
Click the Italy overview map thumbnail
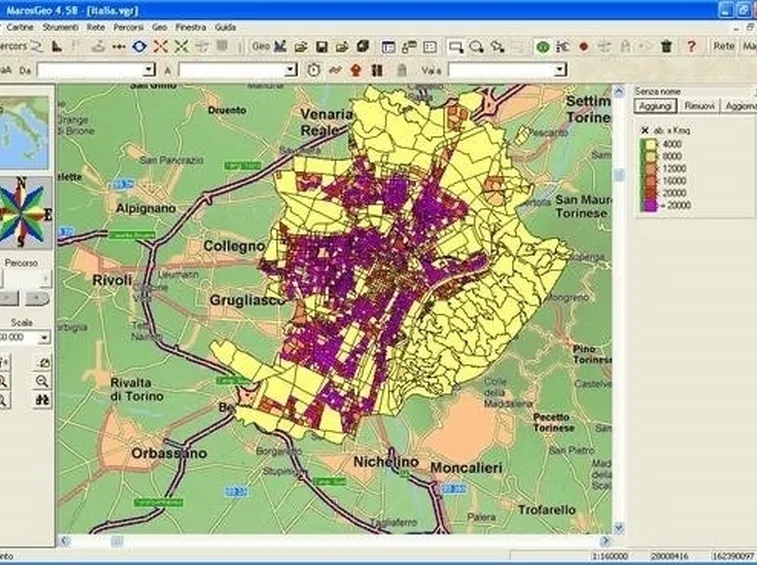[24, 132]
